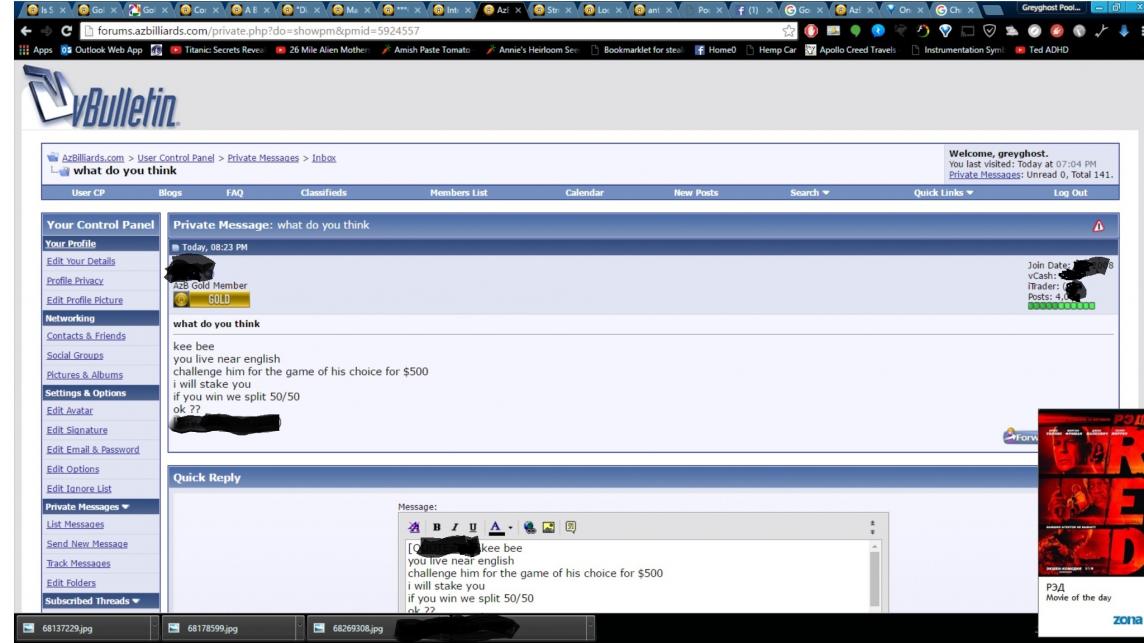Screen dimensions: 1144x643
Task: Open Calendar in navigation bar
Action: 584,193
